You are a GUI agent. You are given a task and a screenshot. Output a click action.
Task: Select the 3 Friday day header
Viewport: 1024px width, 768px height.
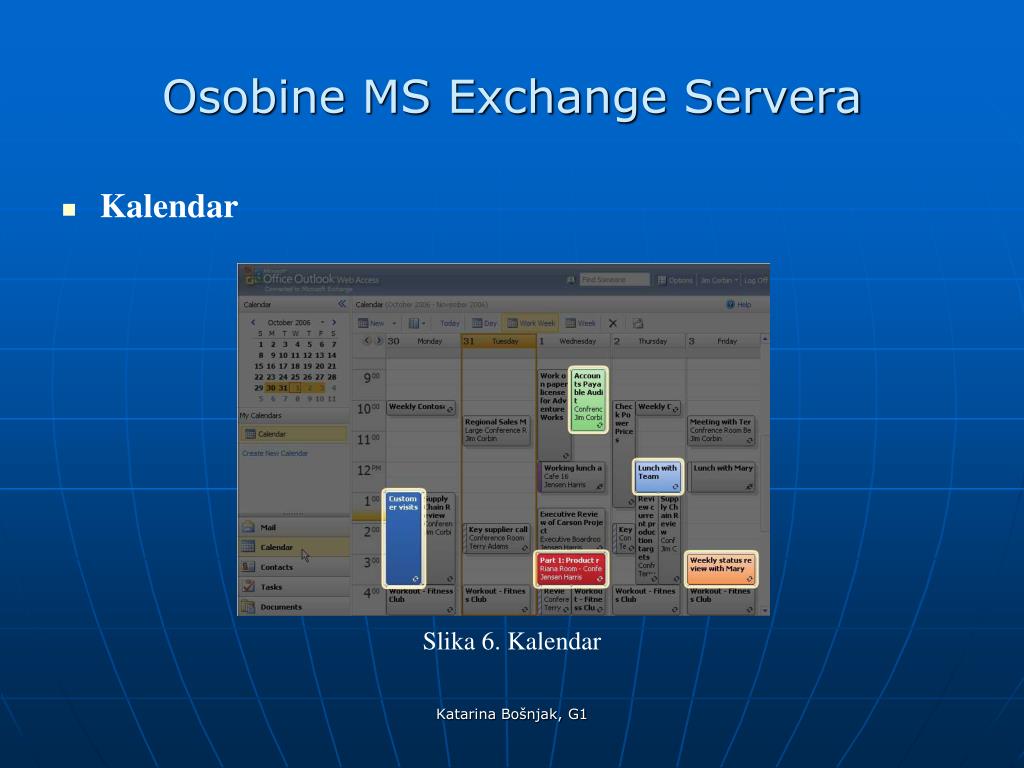tap(723, 341)
